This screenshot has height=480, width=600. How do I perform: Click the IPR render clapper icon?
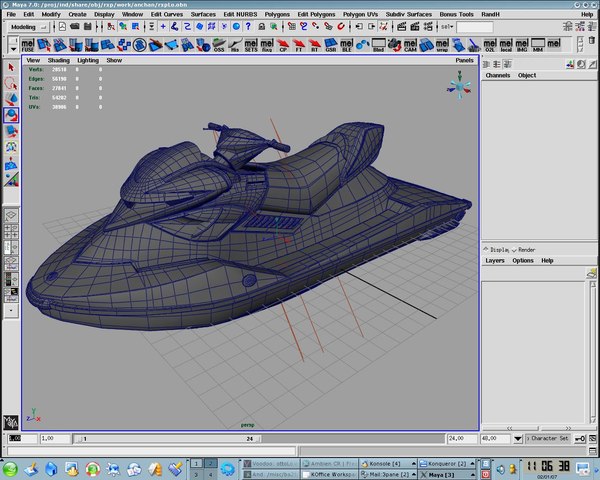[415, 26]
